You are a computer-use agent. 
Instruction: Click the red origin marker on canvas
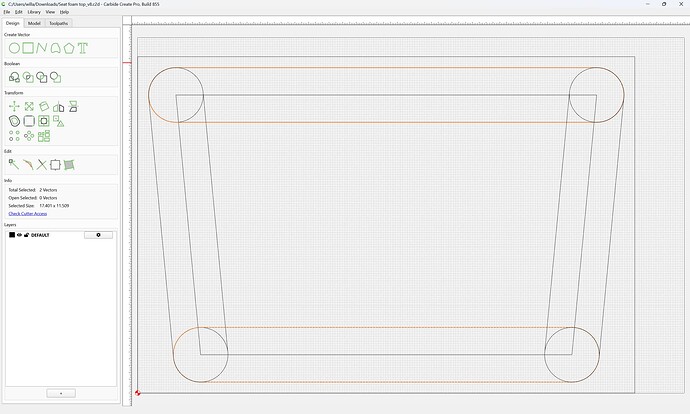point(138,393)
